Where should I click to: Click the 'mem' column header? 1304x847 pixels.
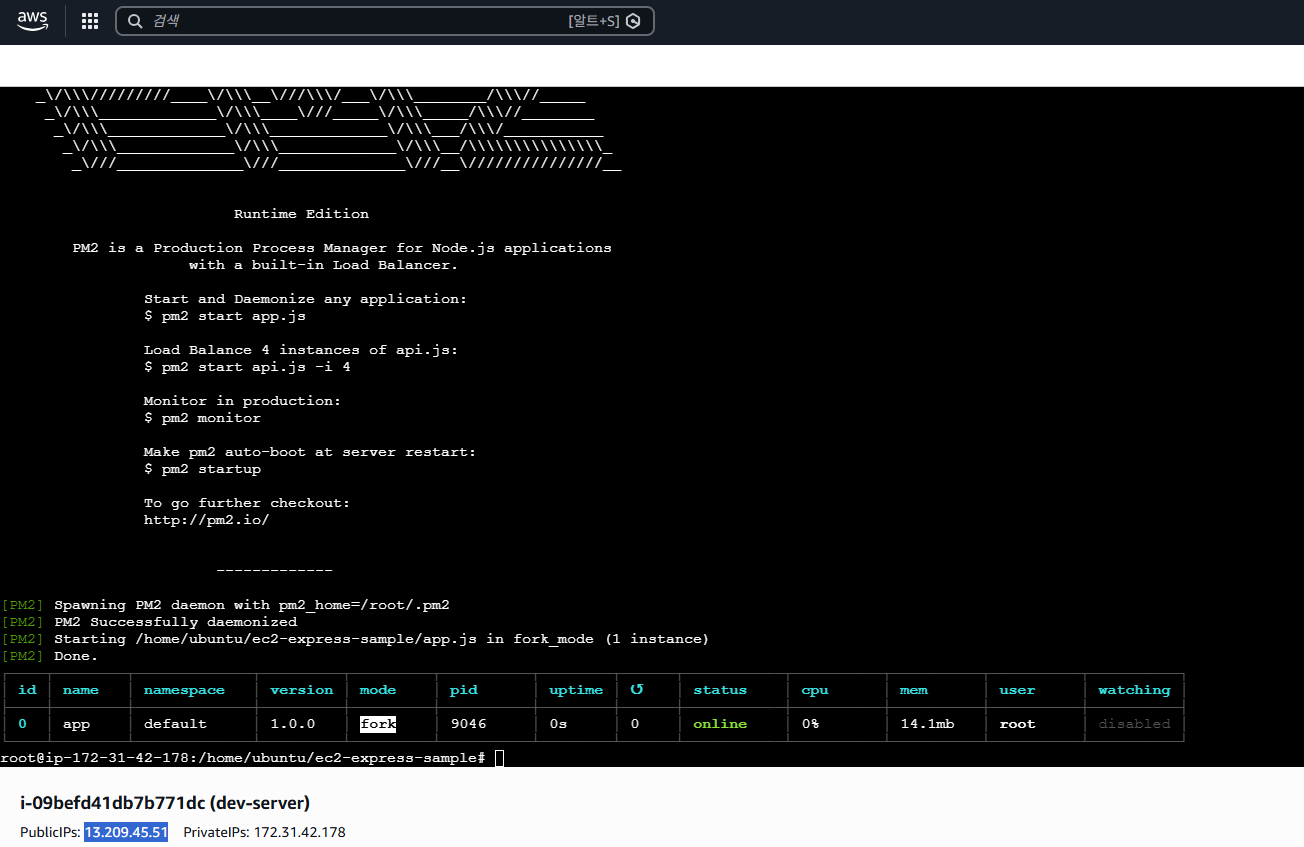coord(914,690)
